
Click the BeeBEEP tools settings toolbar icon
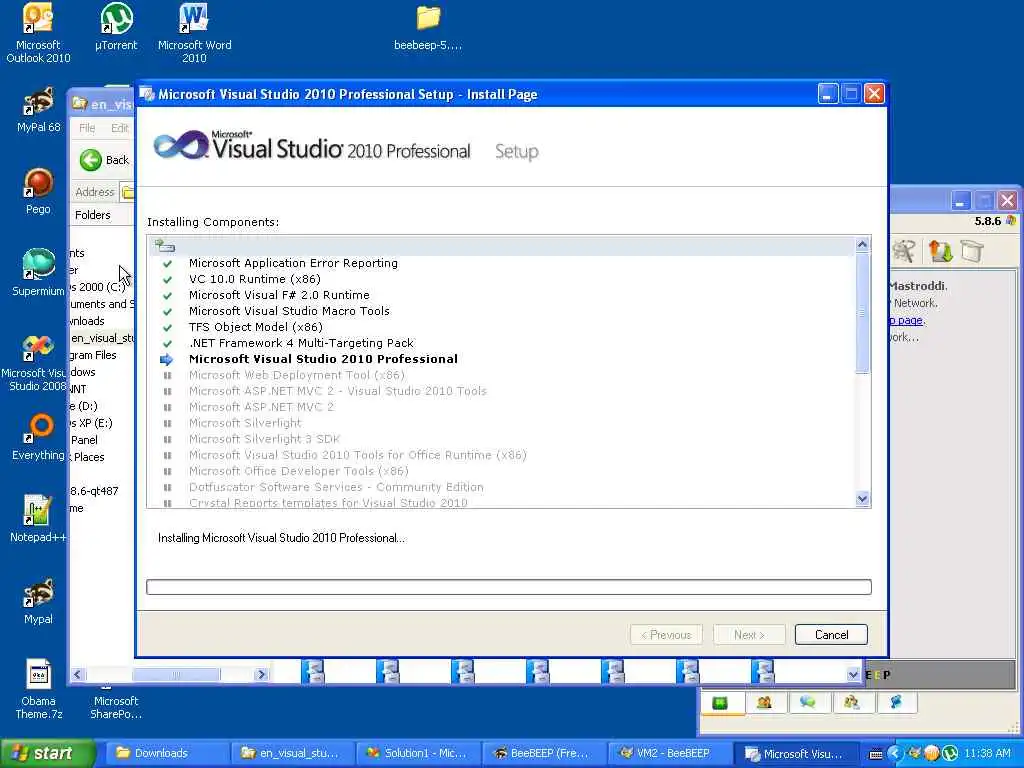(904, 251)
